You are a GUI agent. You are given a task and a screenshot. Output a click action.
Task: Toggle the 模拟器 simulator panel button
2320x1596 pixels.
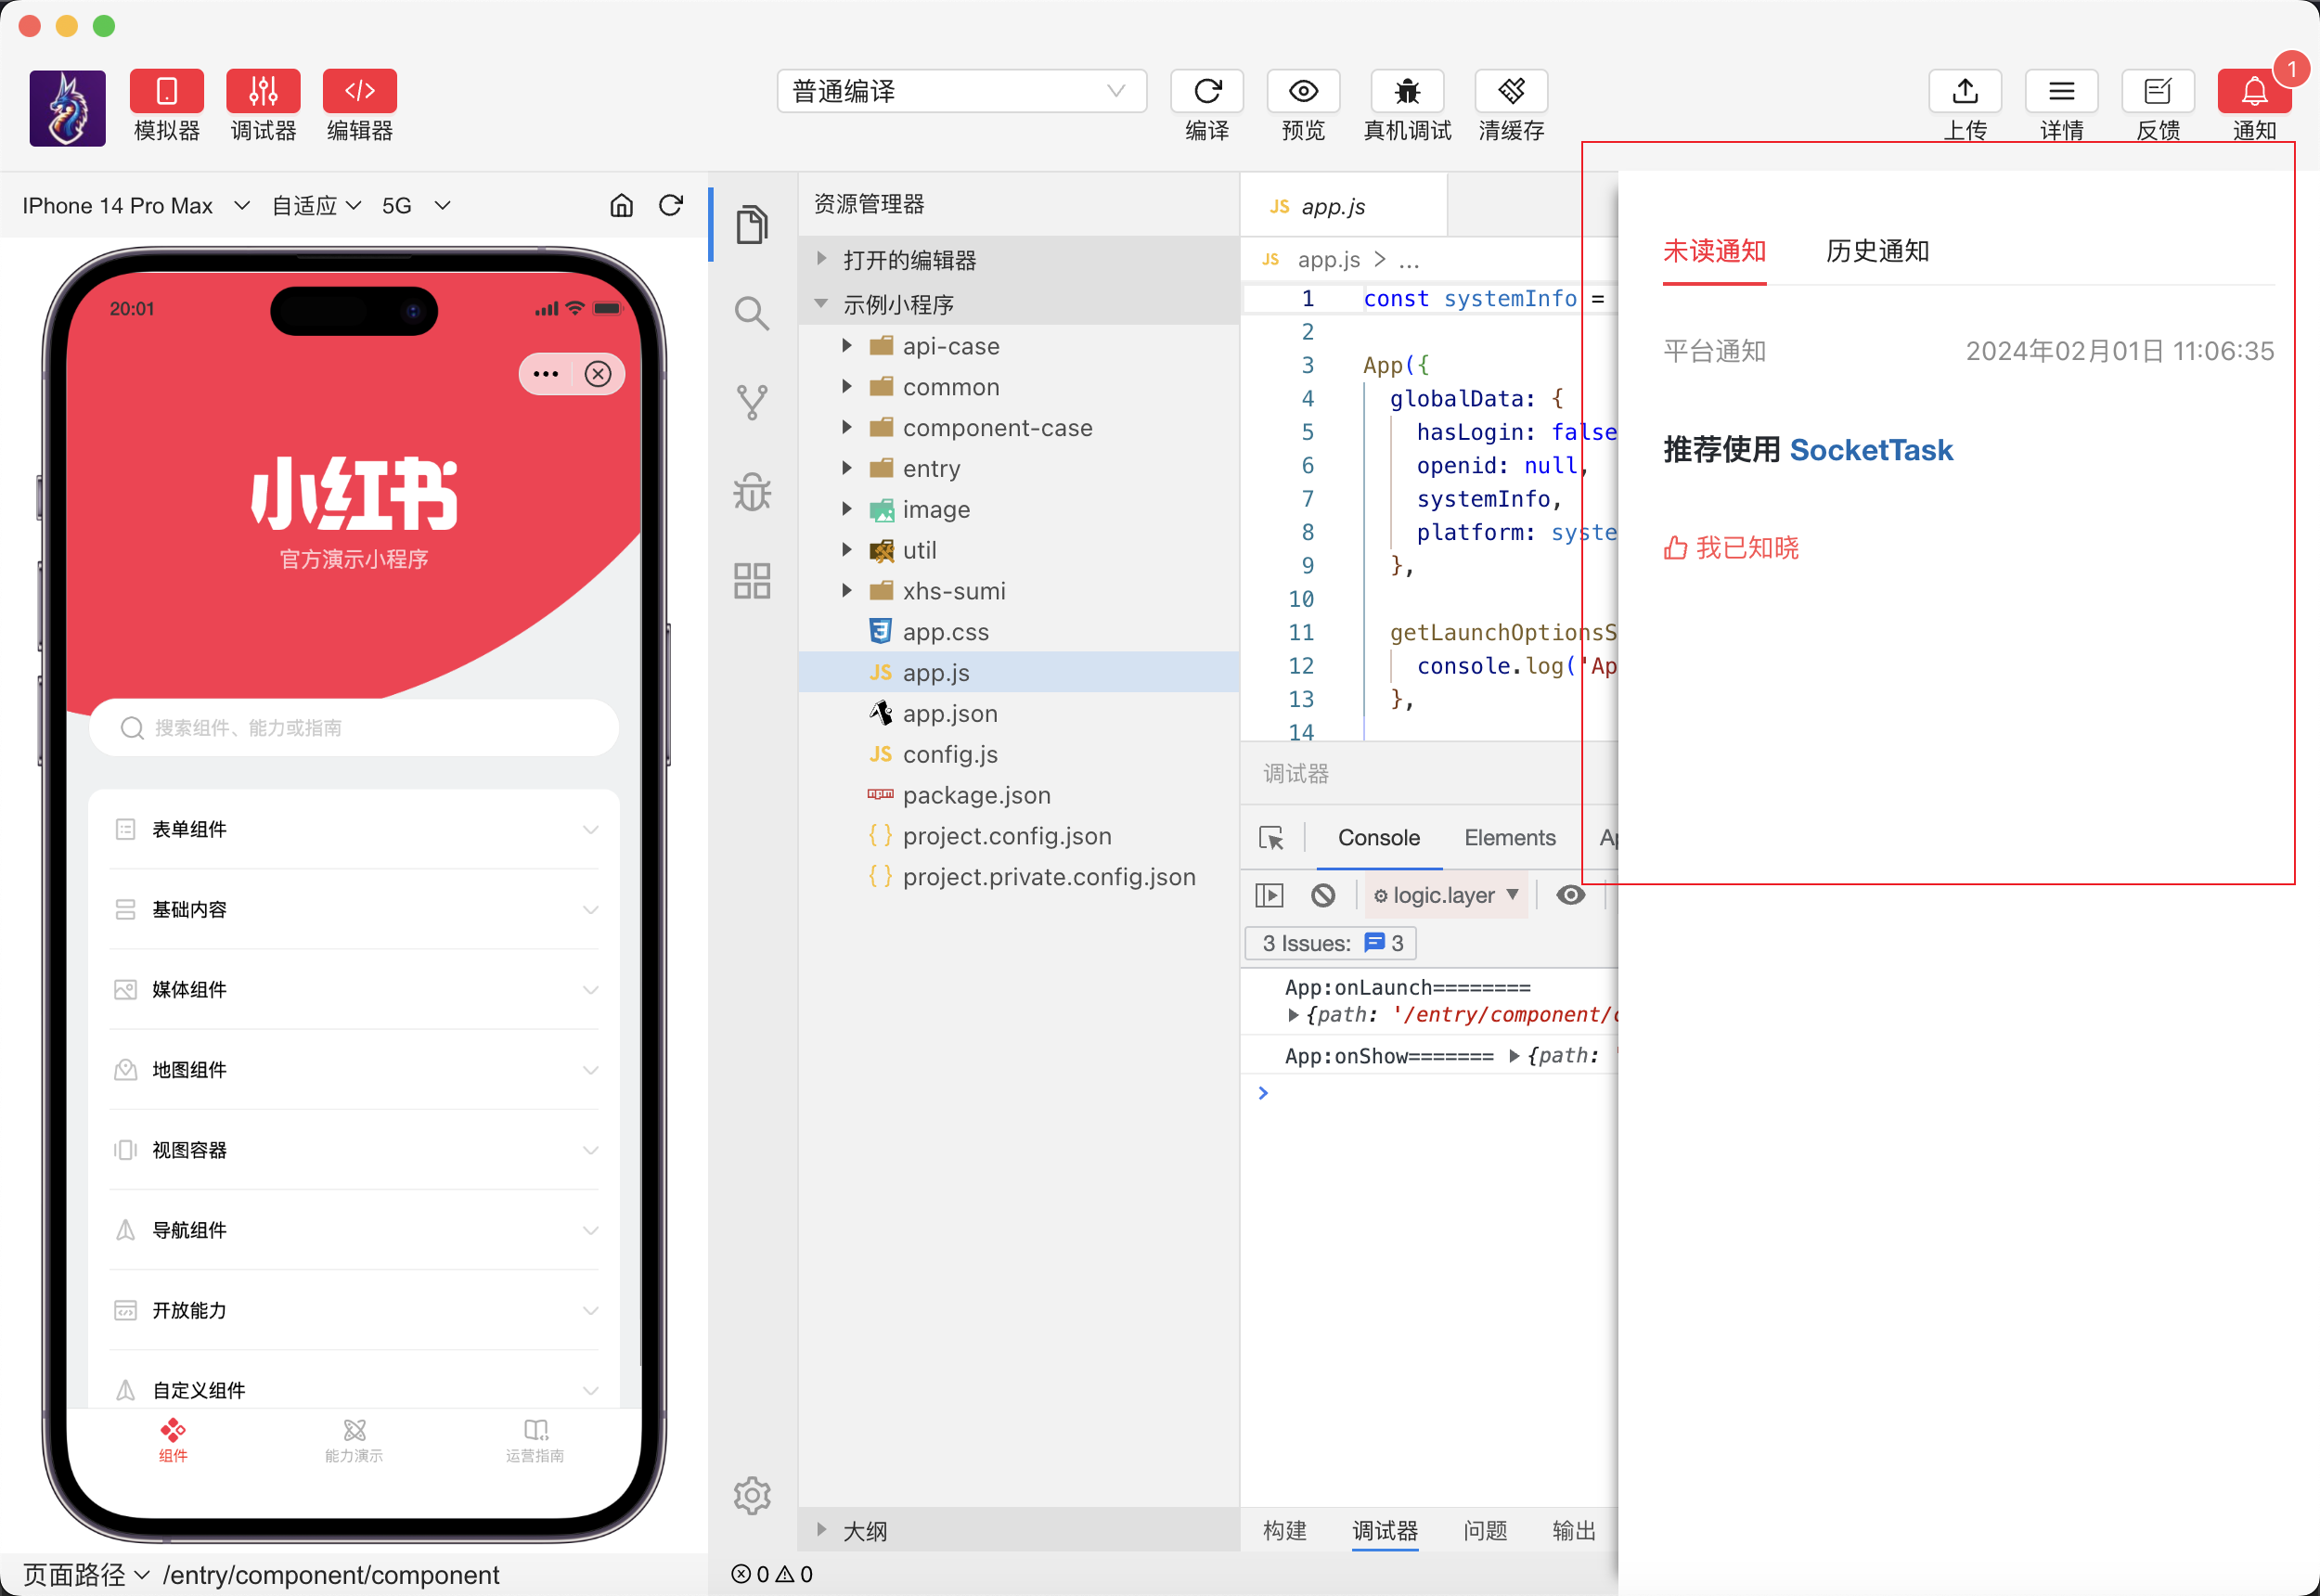coord(166,91)
